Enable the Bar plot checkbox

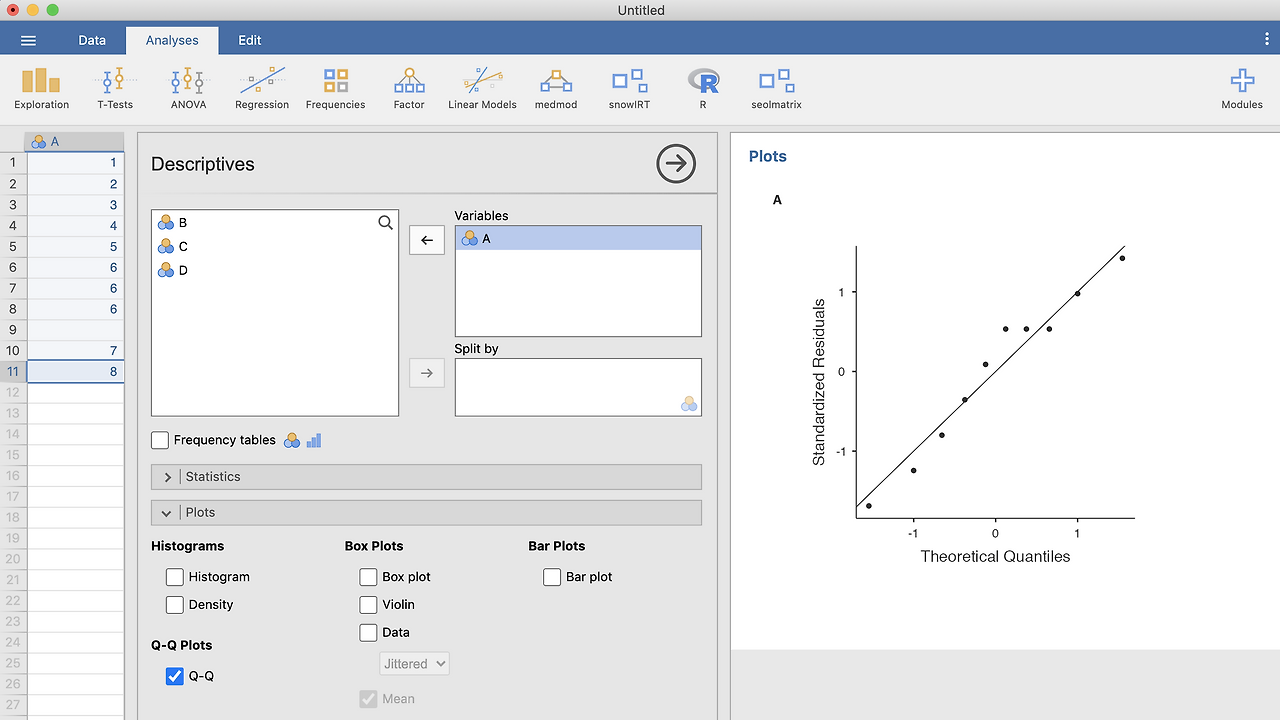tap(552, 577)
